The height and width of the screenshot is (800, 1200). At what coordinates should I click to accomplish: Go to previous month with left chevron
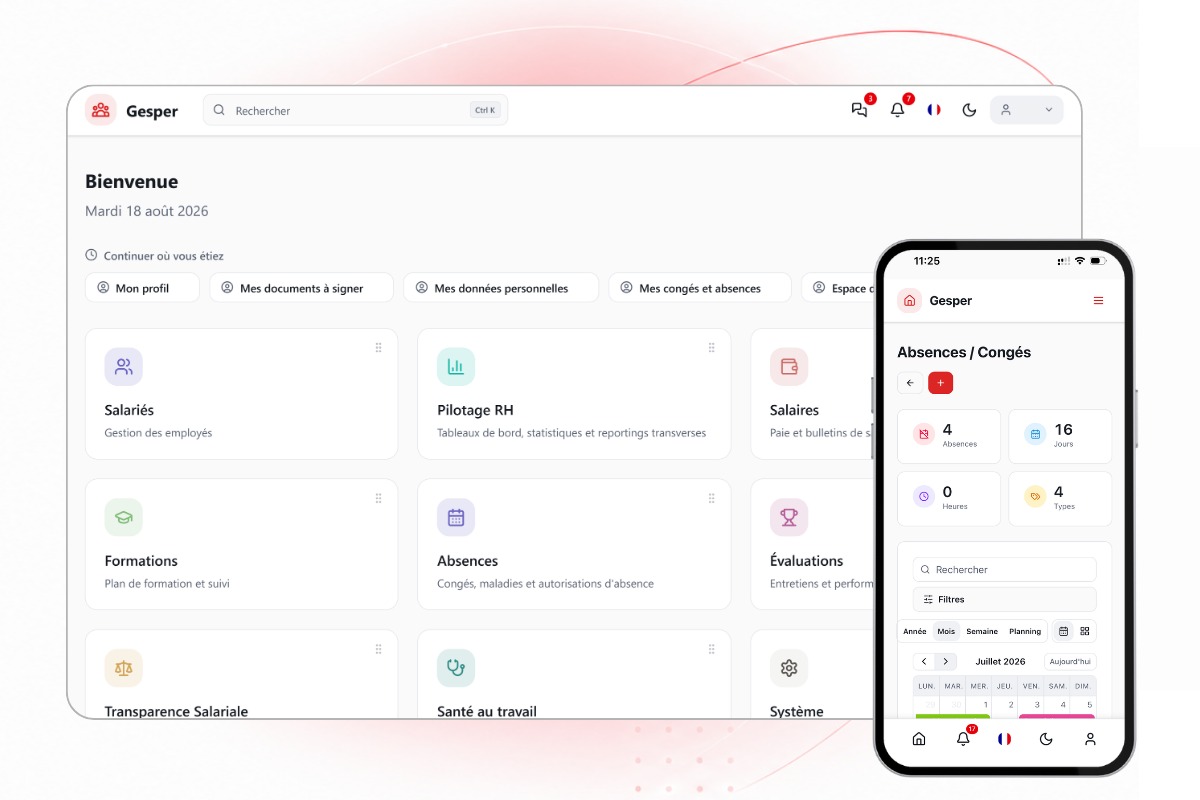[x=924, y=661]
